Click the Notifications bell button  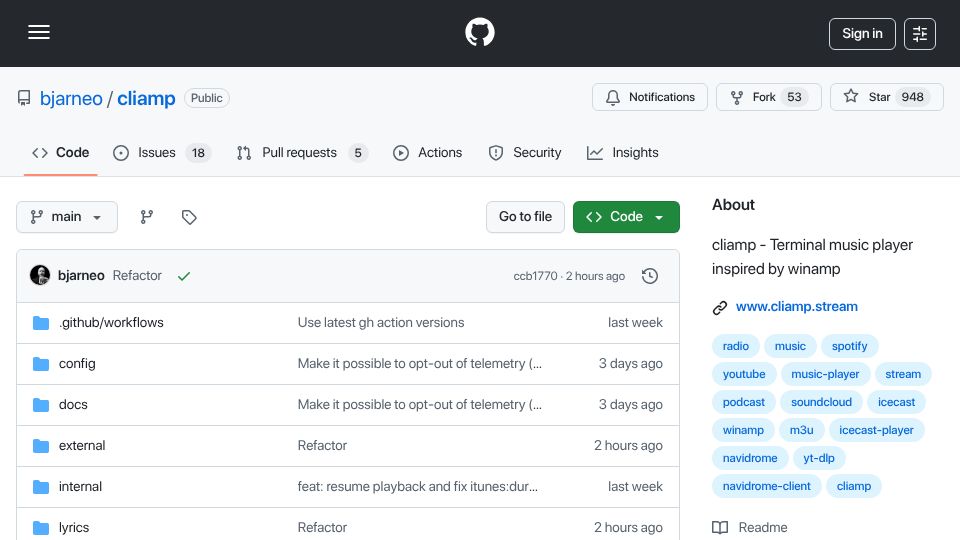[x=650, y=97]
